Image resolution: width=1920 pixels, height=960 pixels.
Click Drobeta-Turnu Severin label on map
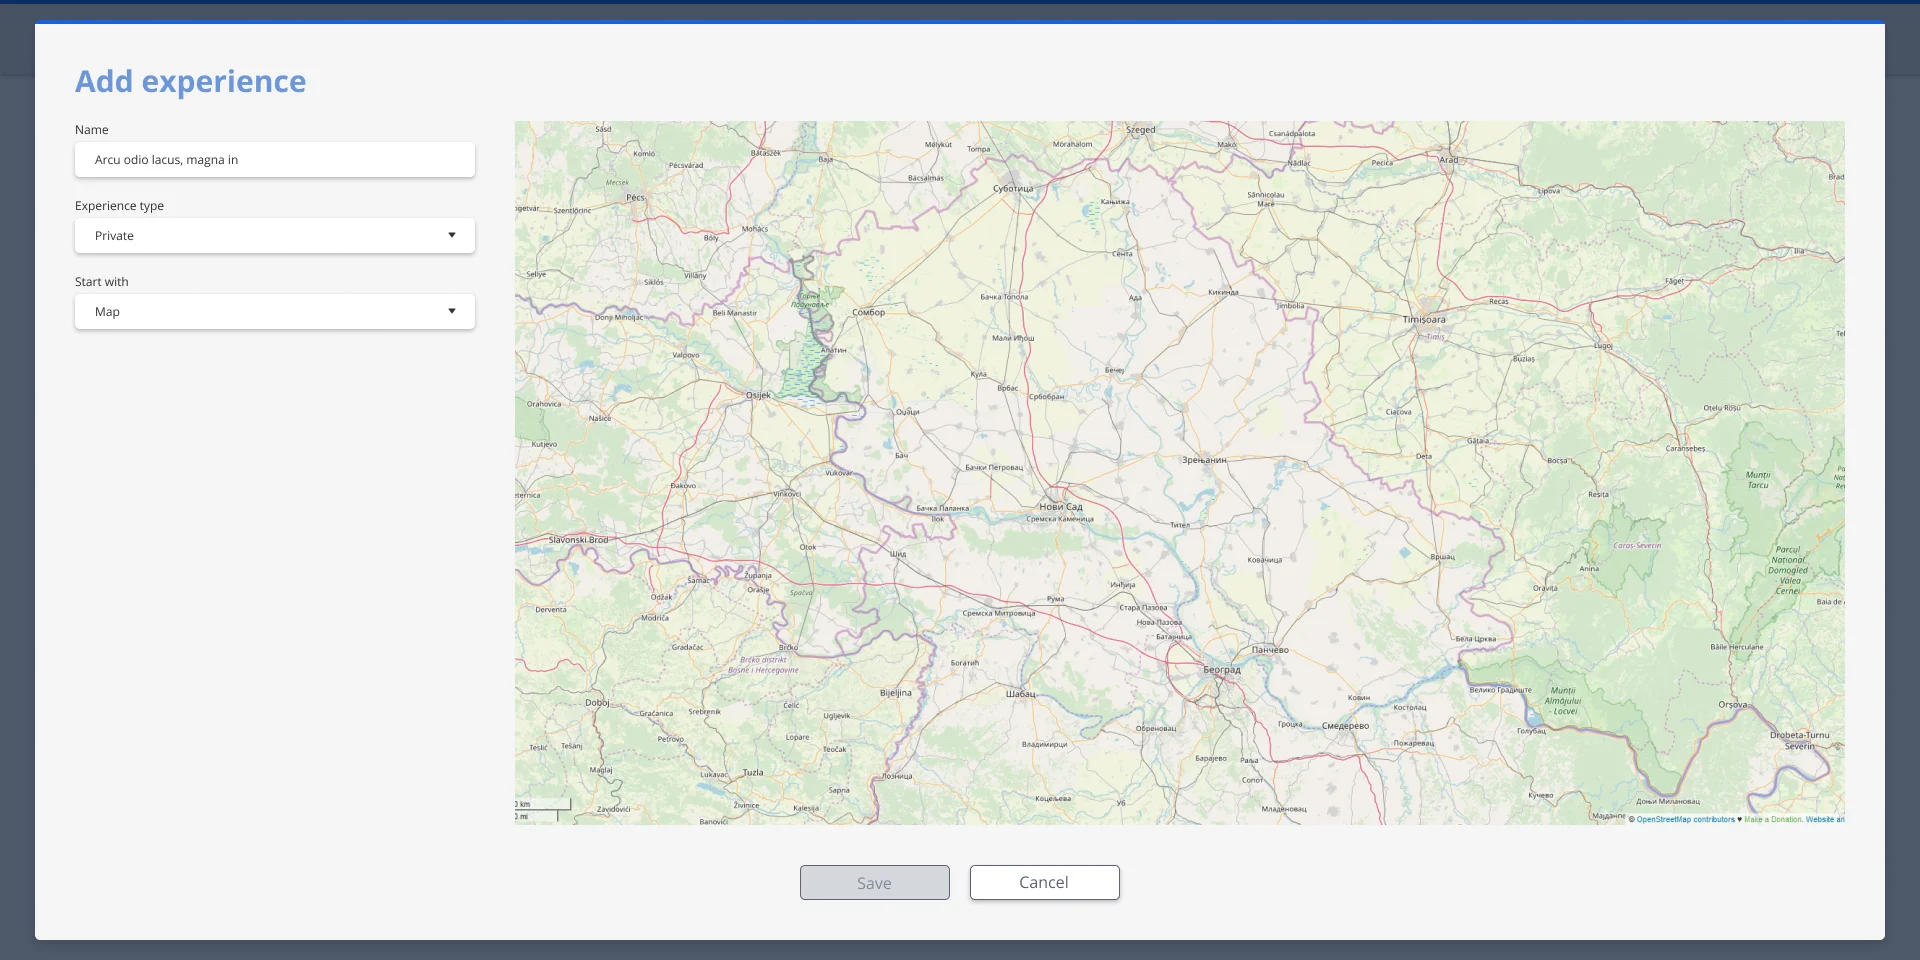coord(1800,741)
